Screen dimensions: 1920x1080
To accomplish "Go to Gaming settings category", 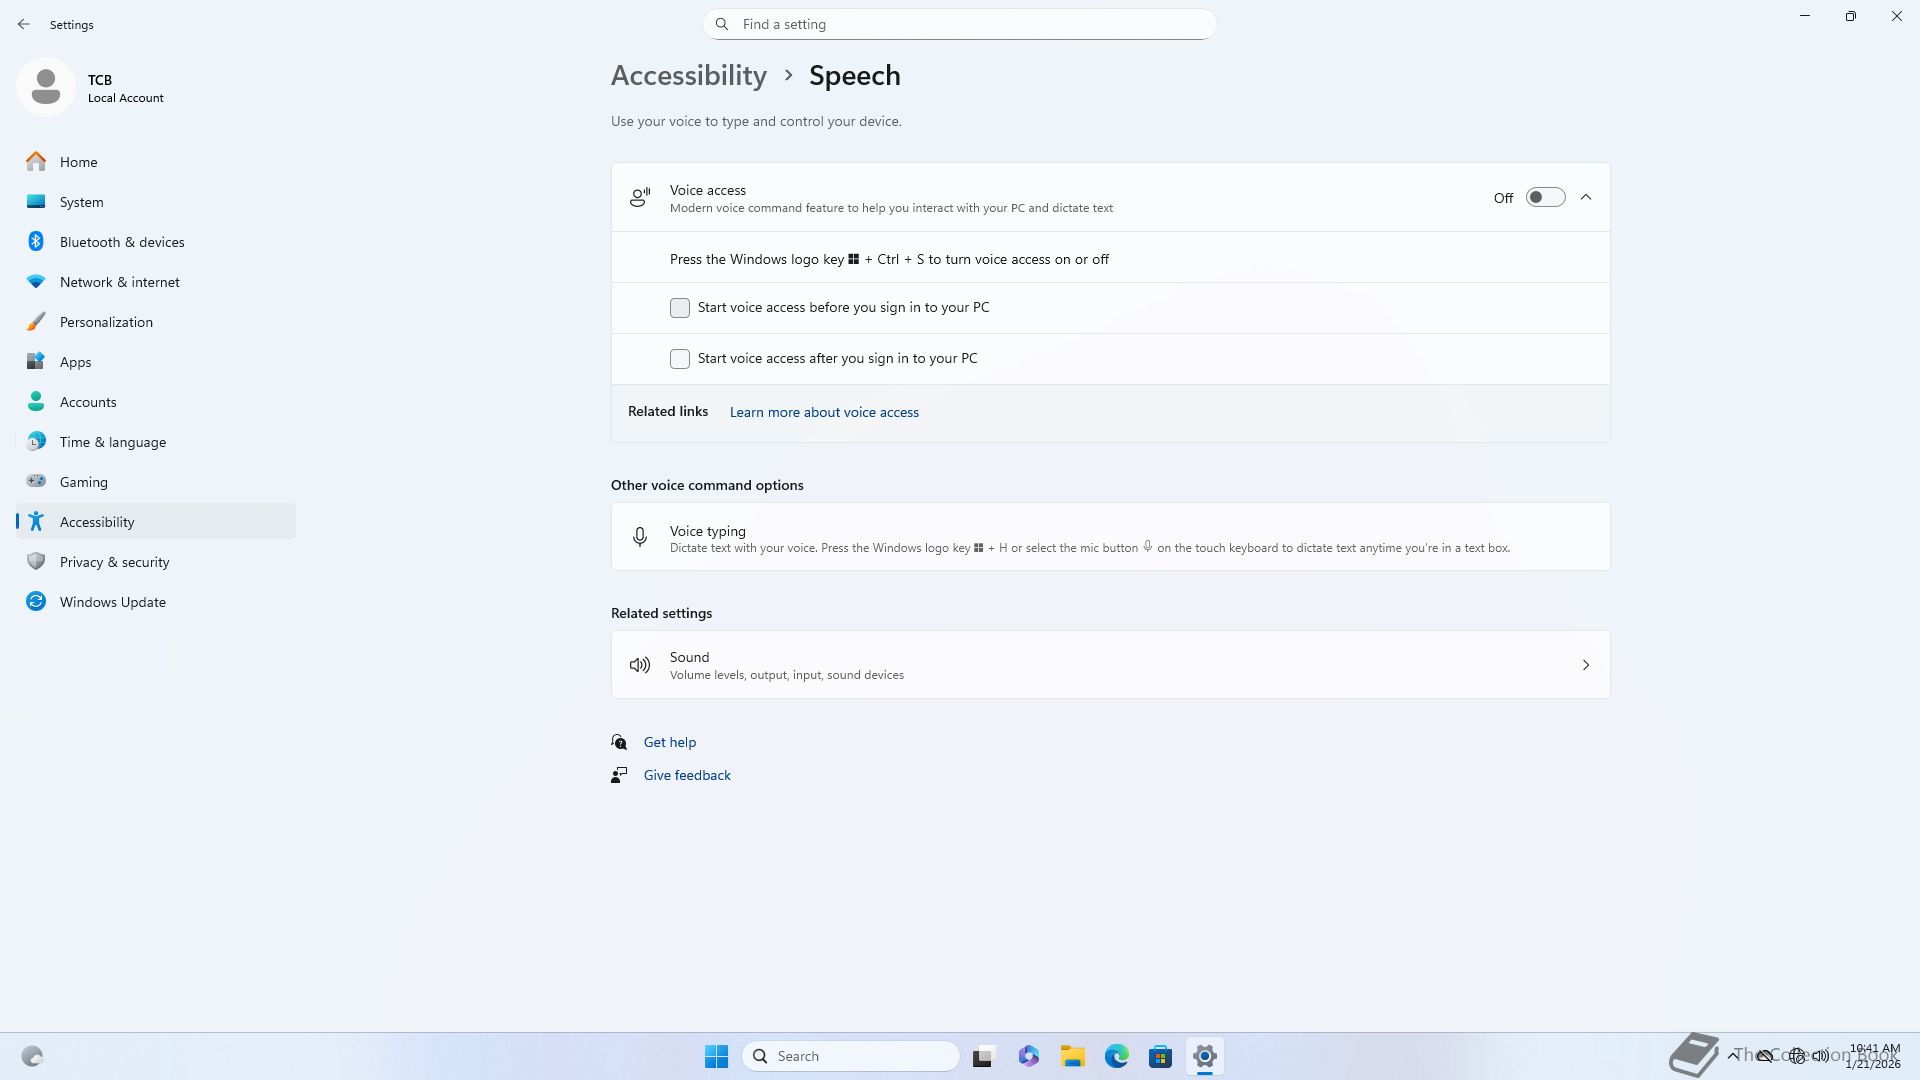I will [84, 482].
